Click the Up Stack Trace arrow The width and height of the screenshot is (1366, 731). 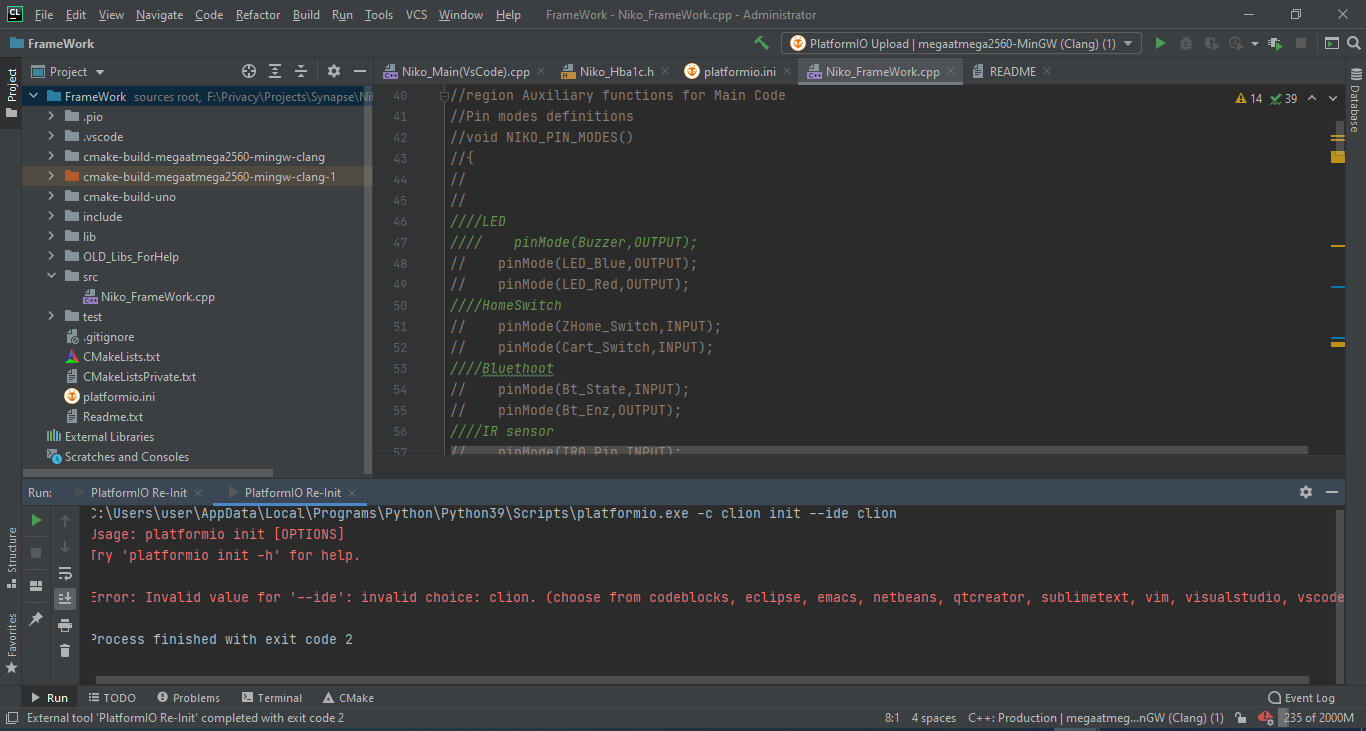click(65, 520)
